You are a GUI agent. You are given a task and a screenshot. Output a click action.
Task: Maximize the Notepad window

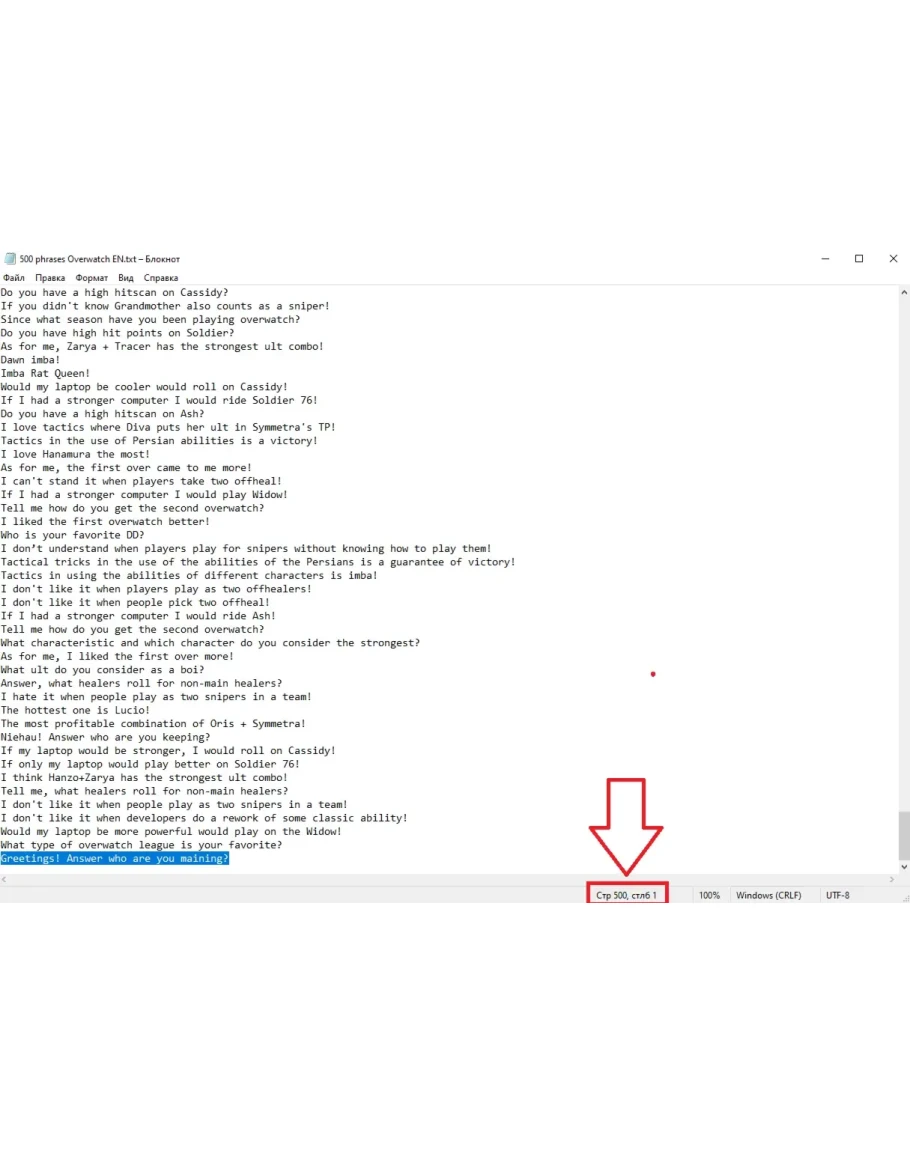(858, 259)
